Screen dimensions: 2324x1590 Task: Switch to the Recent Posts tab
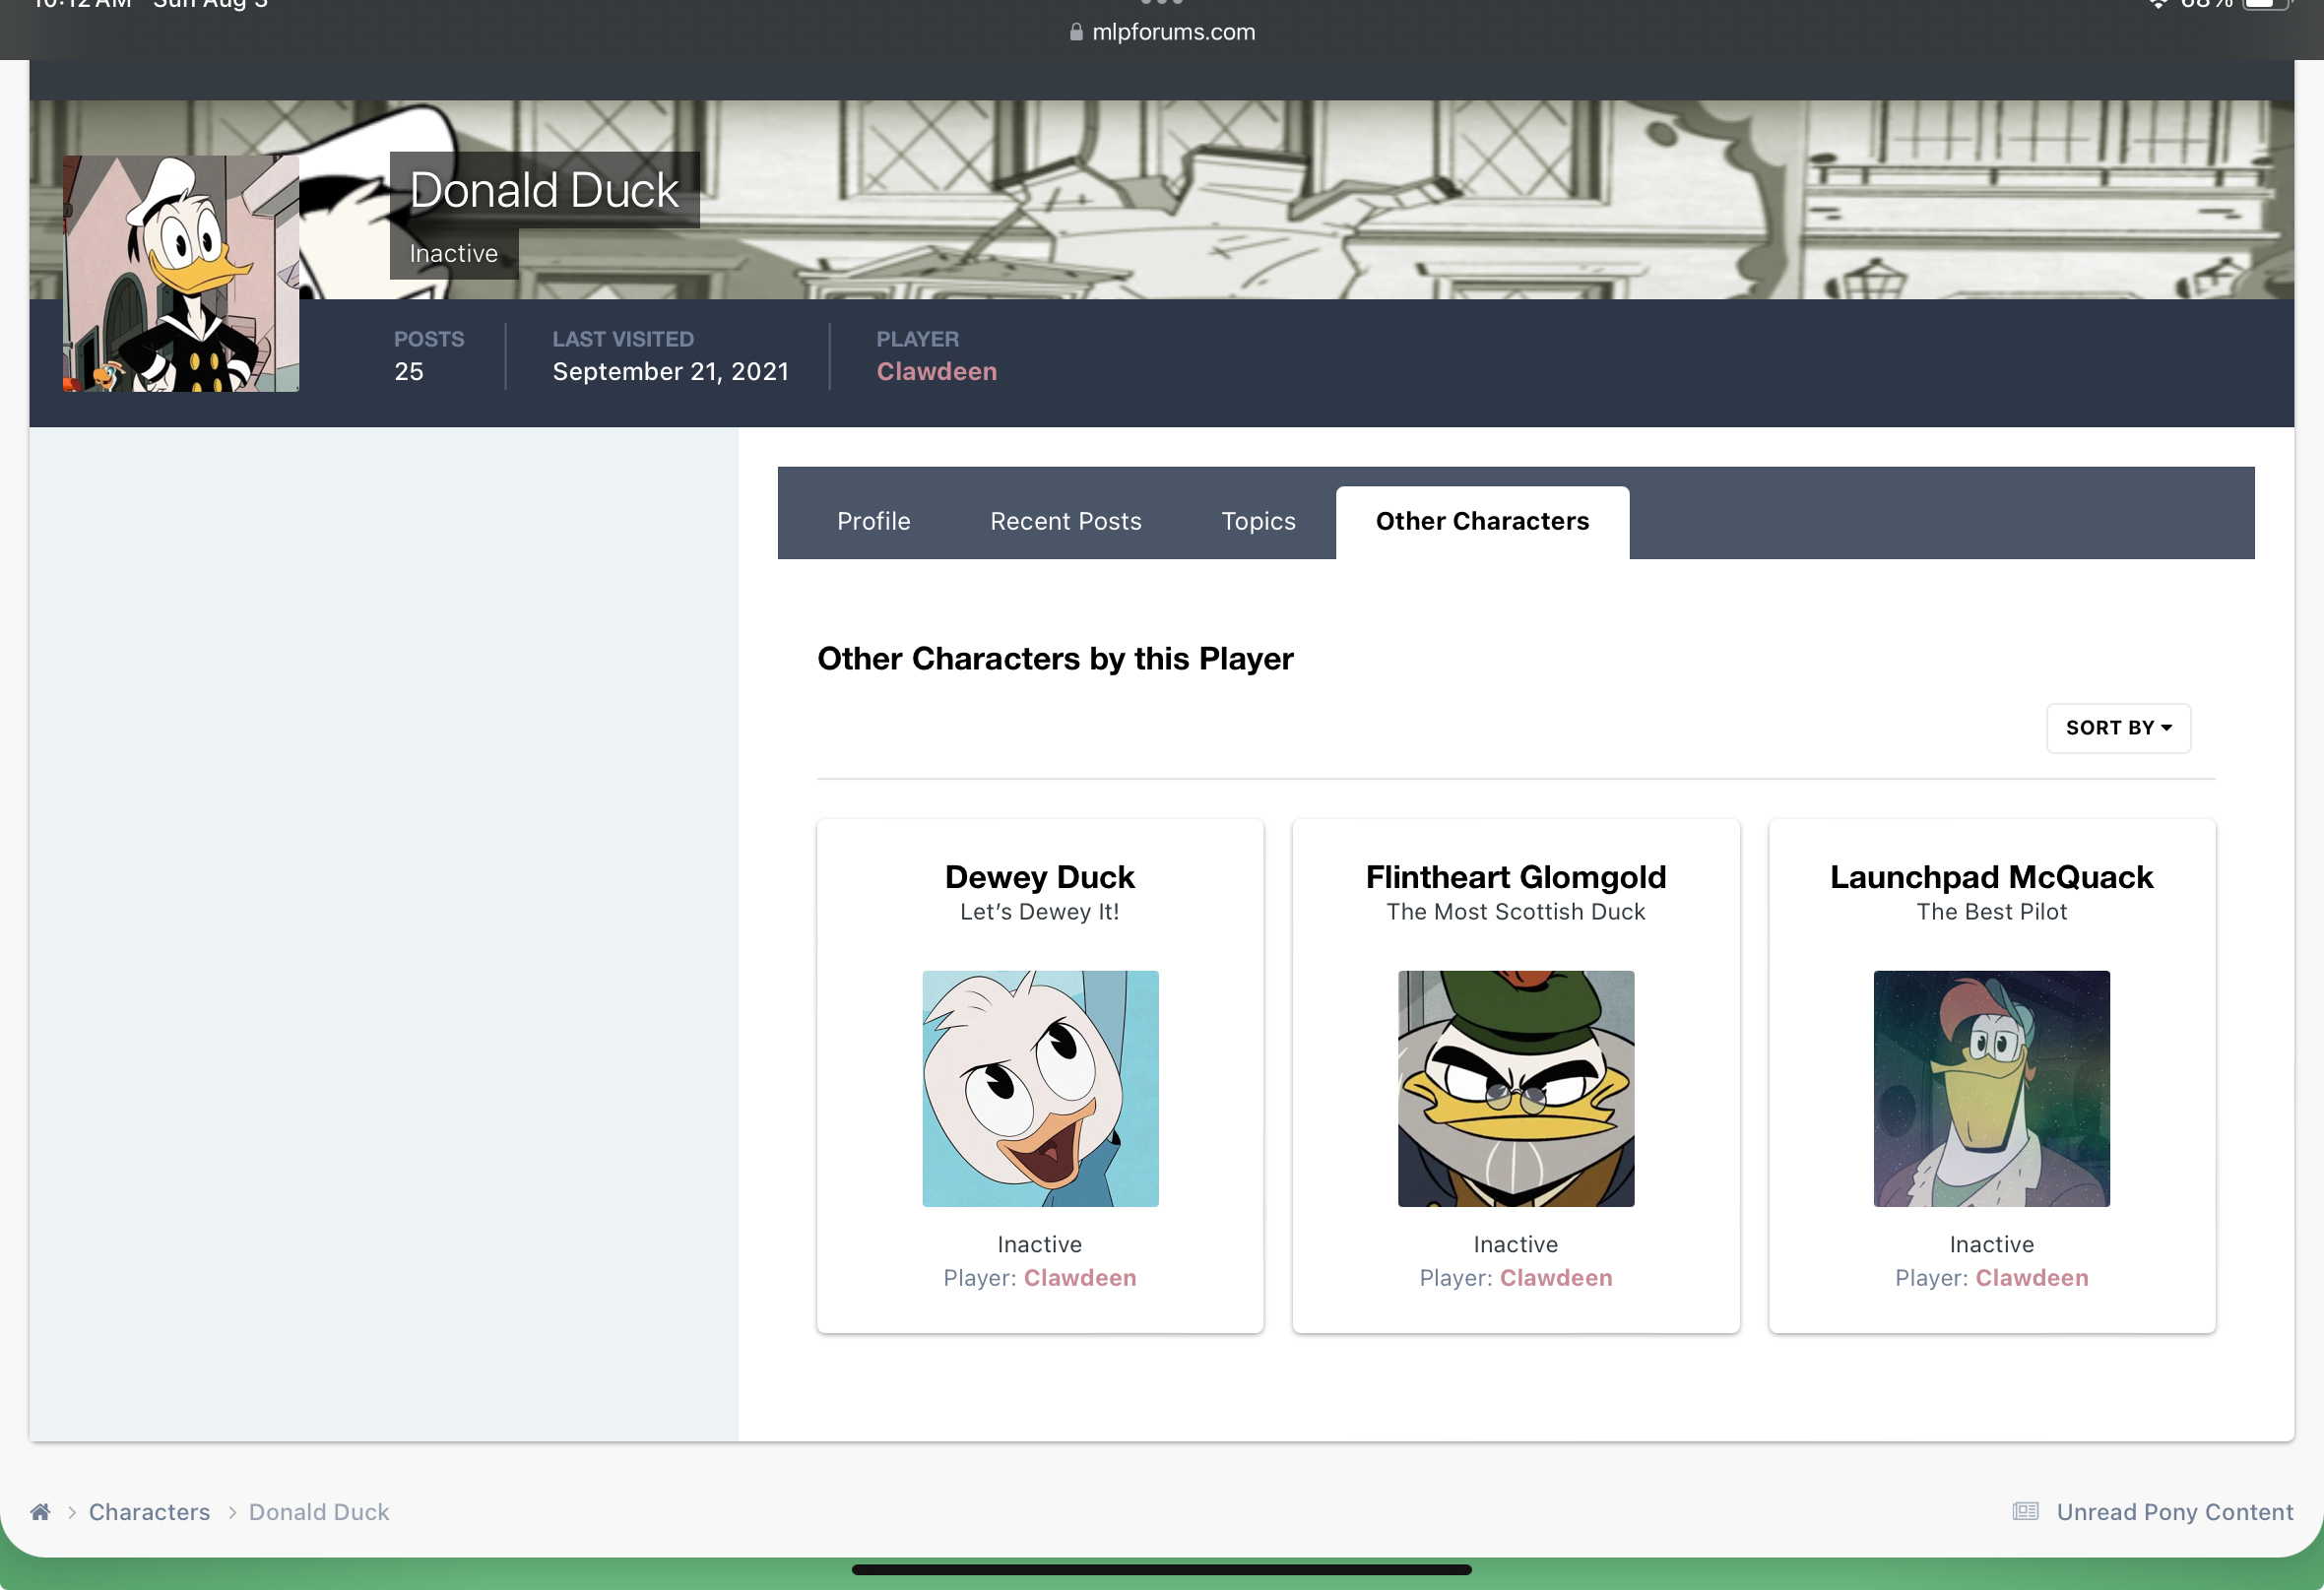coord(1065,521)
